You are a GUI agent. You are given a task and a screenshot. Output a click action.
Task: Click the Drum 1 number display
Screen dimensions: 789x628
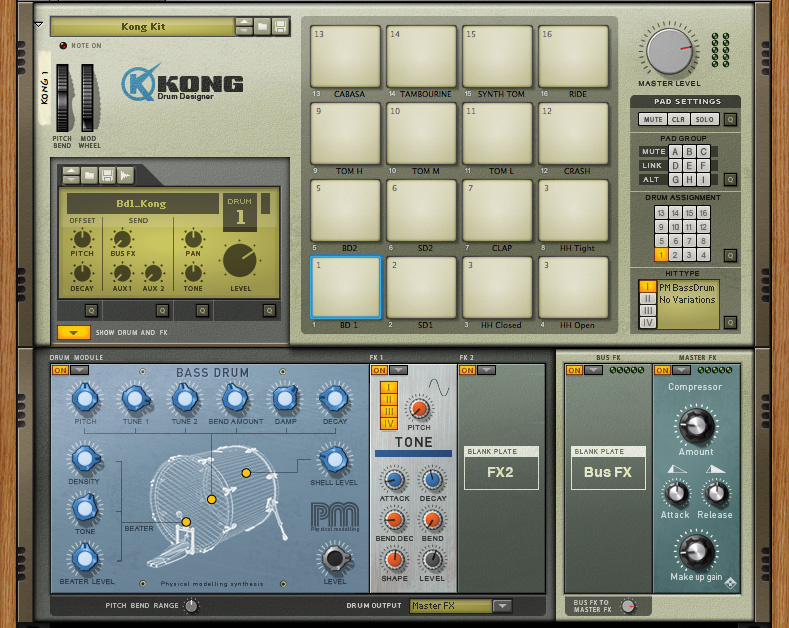point(240,212)
